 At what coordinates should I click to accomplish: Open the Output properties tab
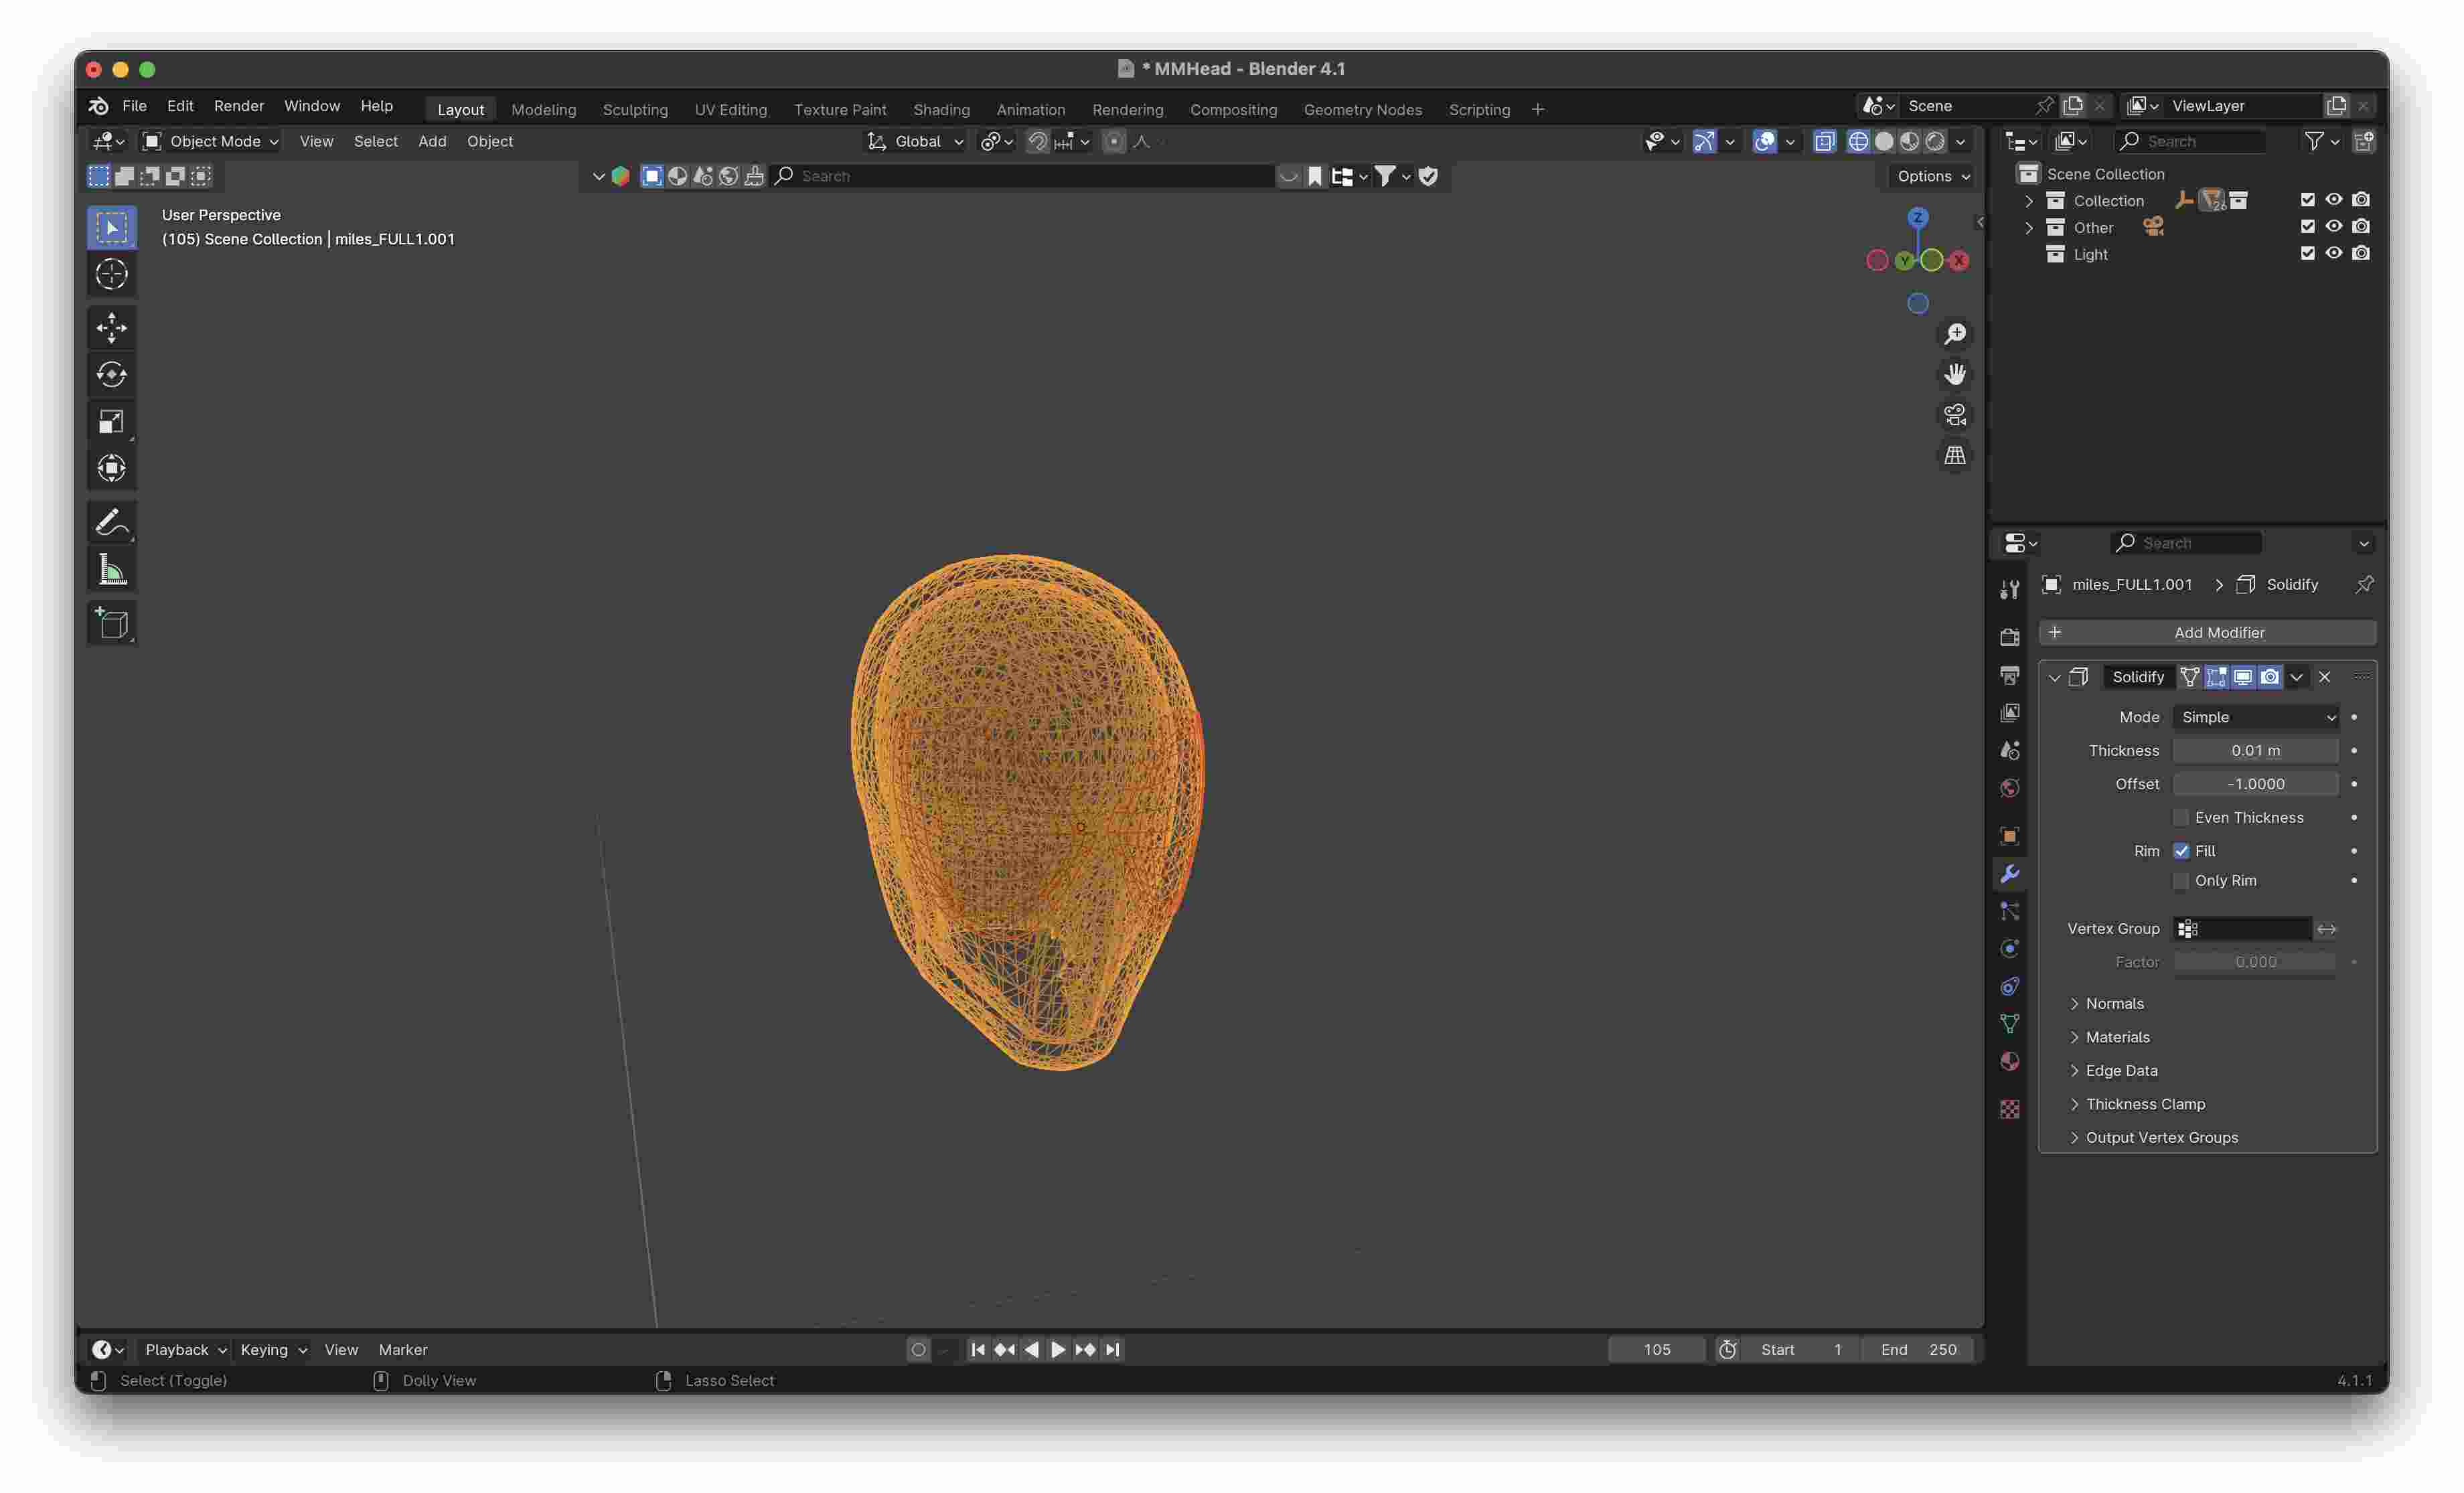click(2010, 675)
